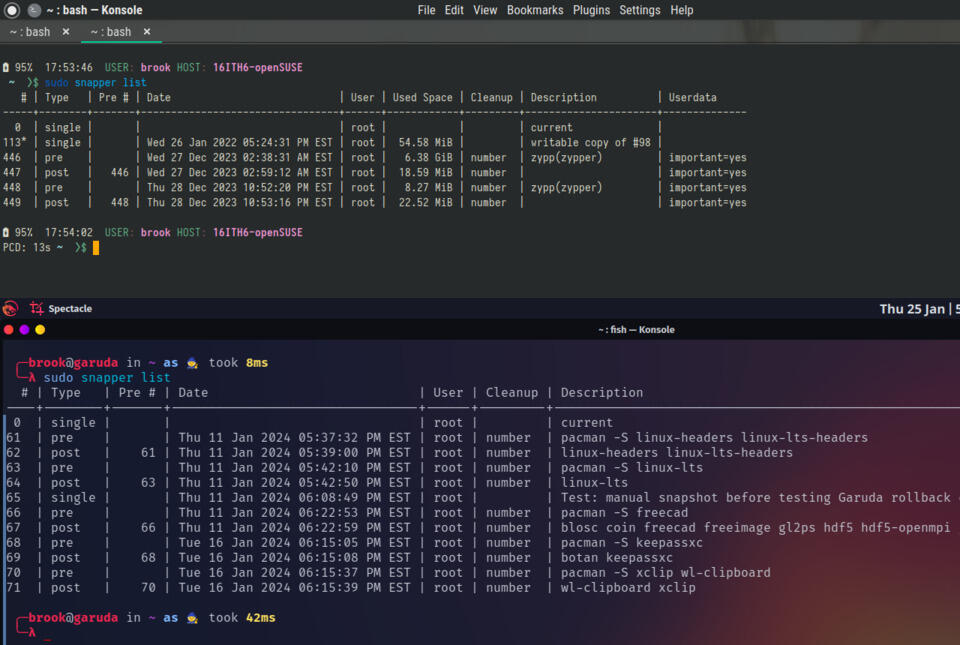Click 'writable copy of #98' description
The width and height of the screenshot is (960, 645).
[x=590, y=143]
